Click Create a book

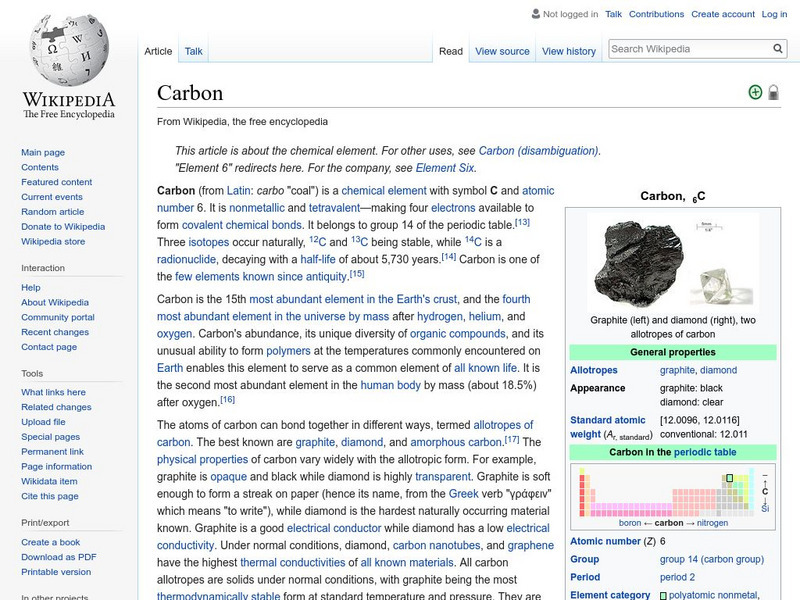51,542
